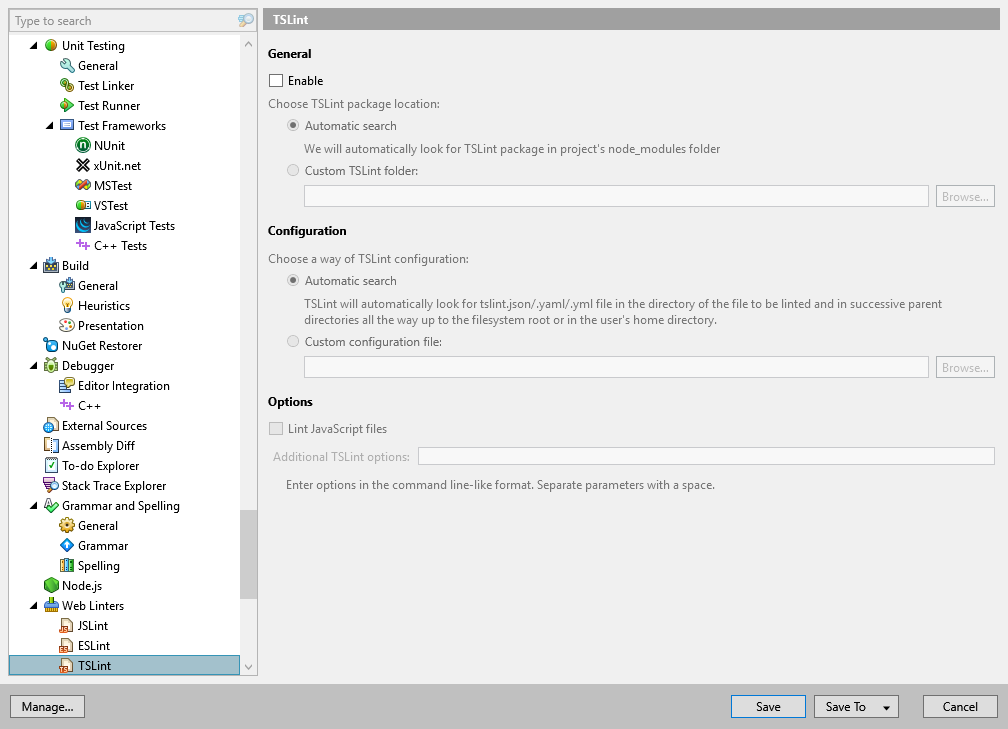Select the NuGet Restorer icon
1008x729 pixels.
point(50,345)
